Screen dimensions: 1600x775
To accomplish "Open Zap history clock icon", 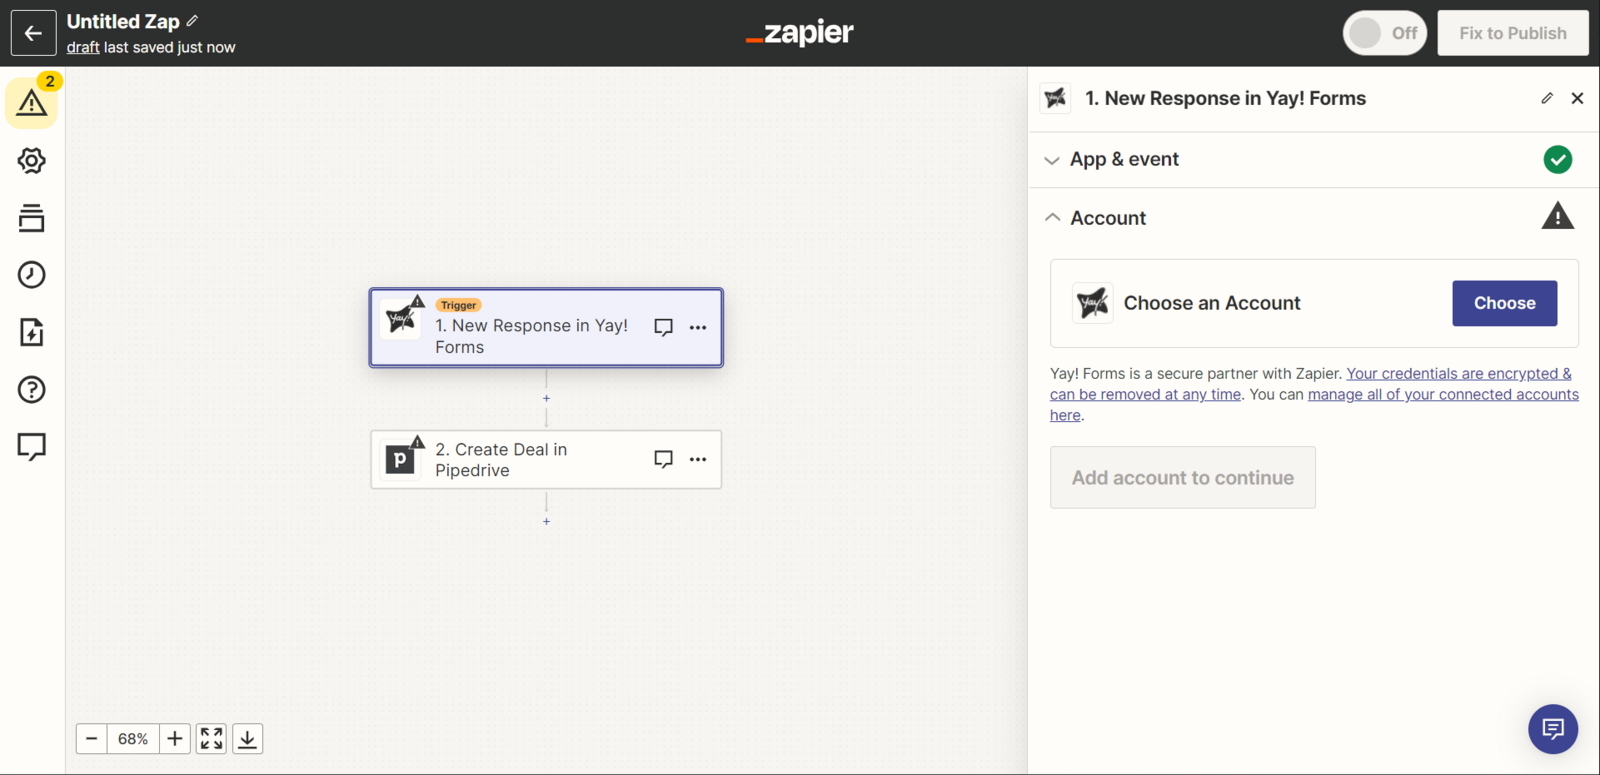I will (x=31, y=275).
